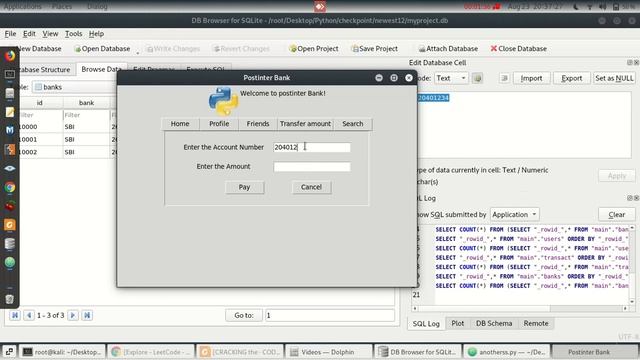This screenshot has height=360, width=640.
Task: Open the table selector showing 'banks'
Action: click(73, 87)
